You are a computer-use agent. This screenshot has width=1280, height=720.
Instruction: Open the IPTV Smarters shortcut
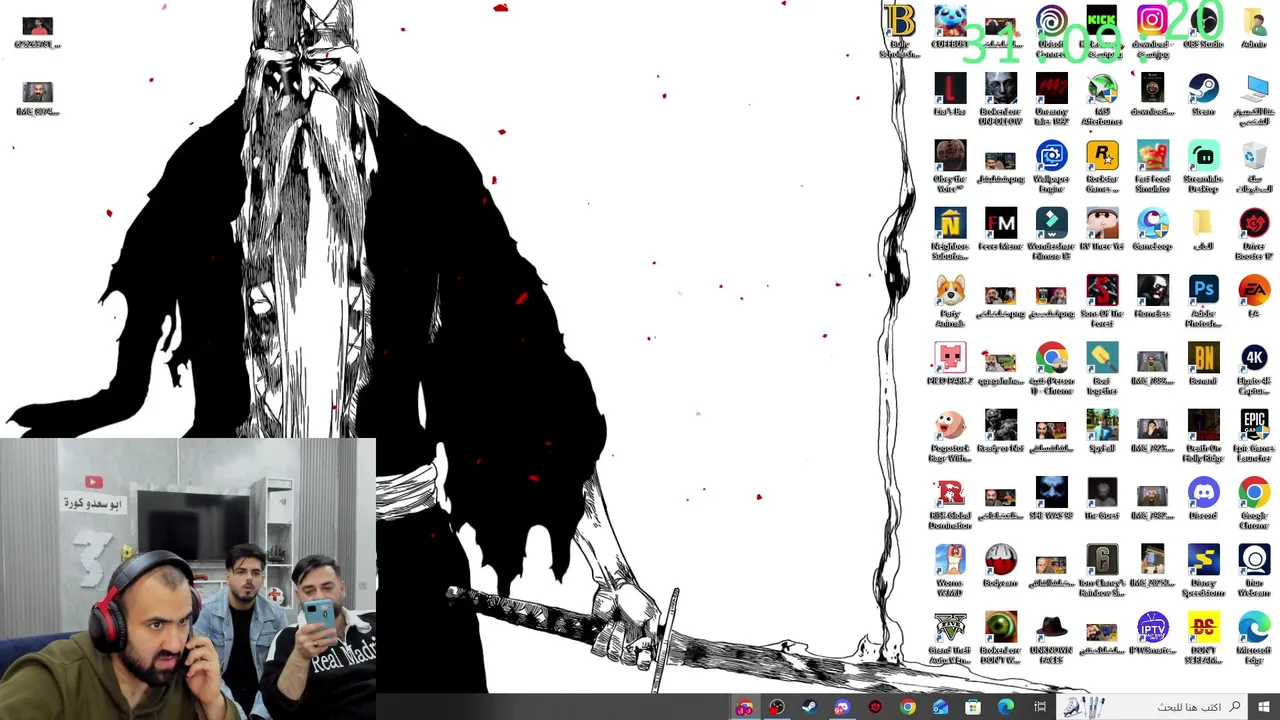[x=1152, y=632]
